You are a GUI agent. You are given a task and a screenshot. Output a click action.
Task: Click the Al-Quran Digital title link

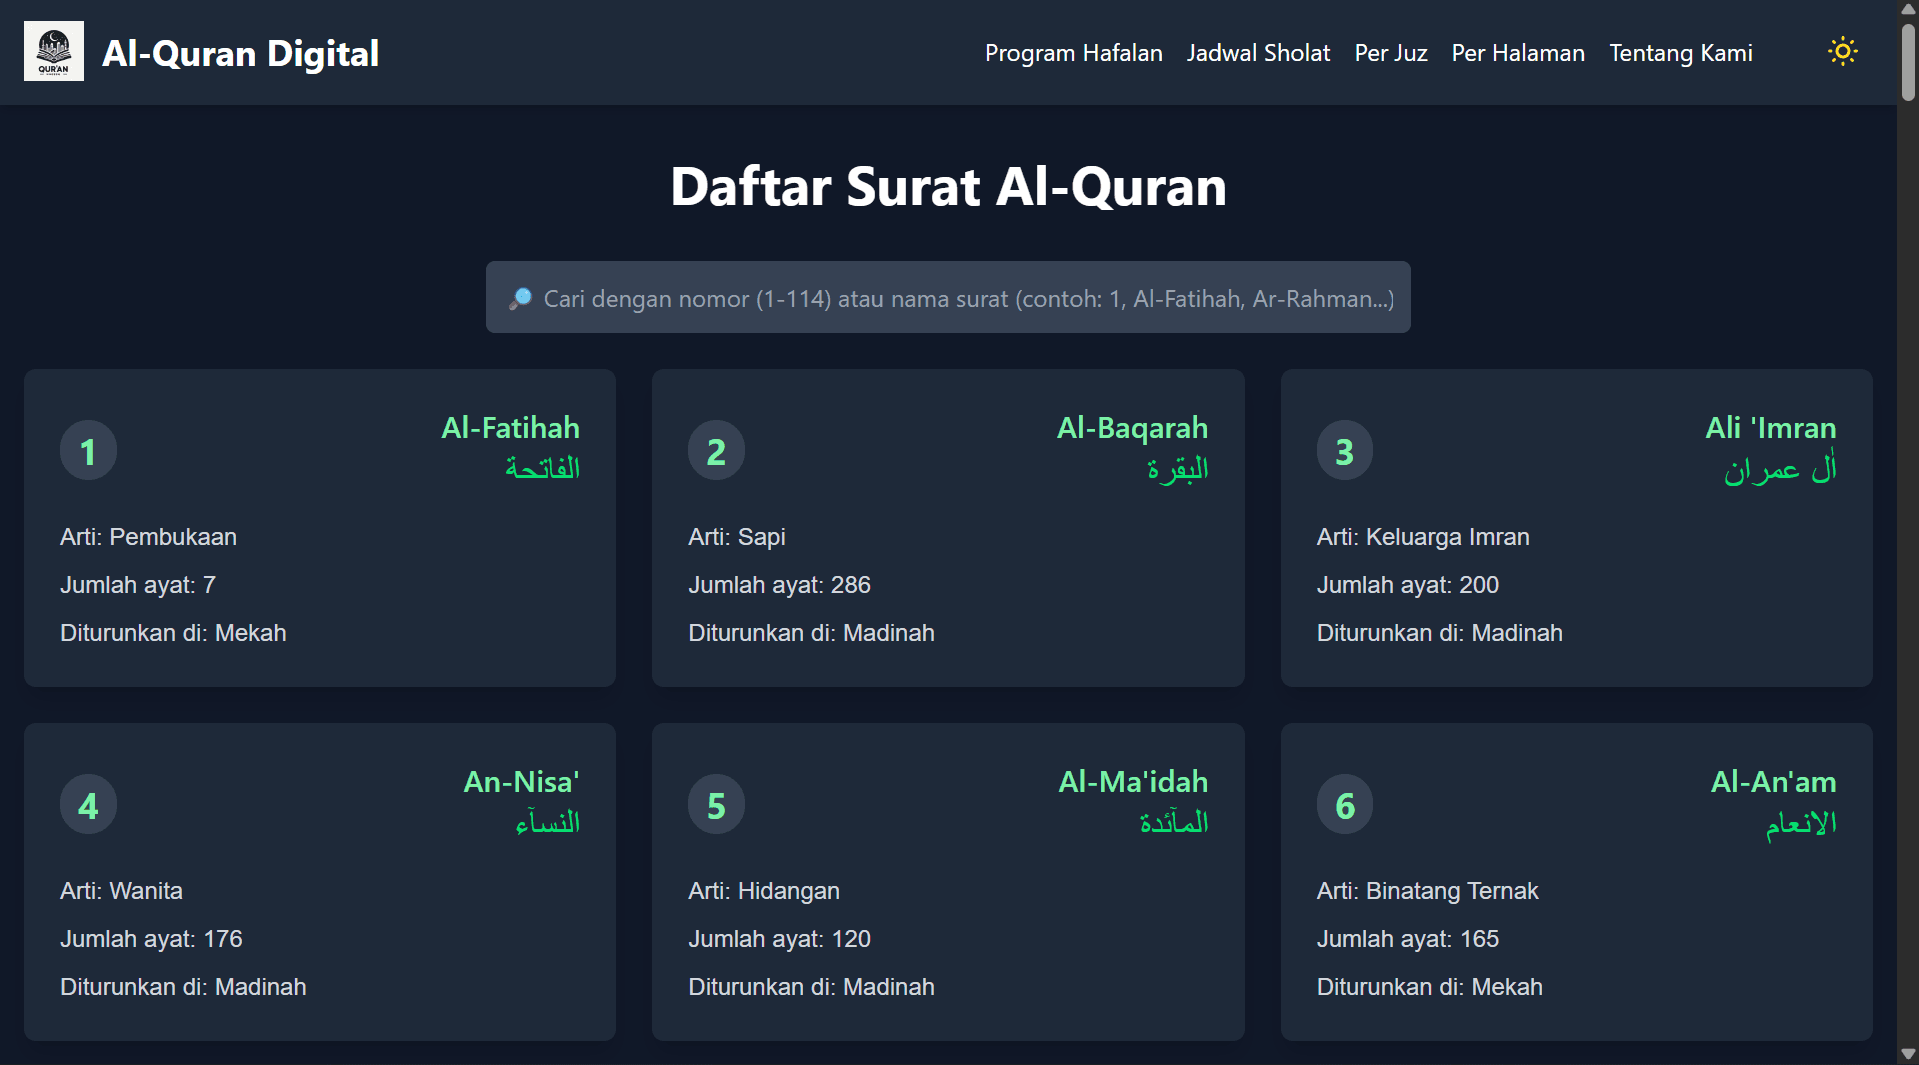point(240,53)
